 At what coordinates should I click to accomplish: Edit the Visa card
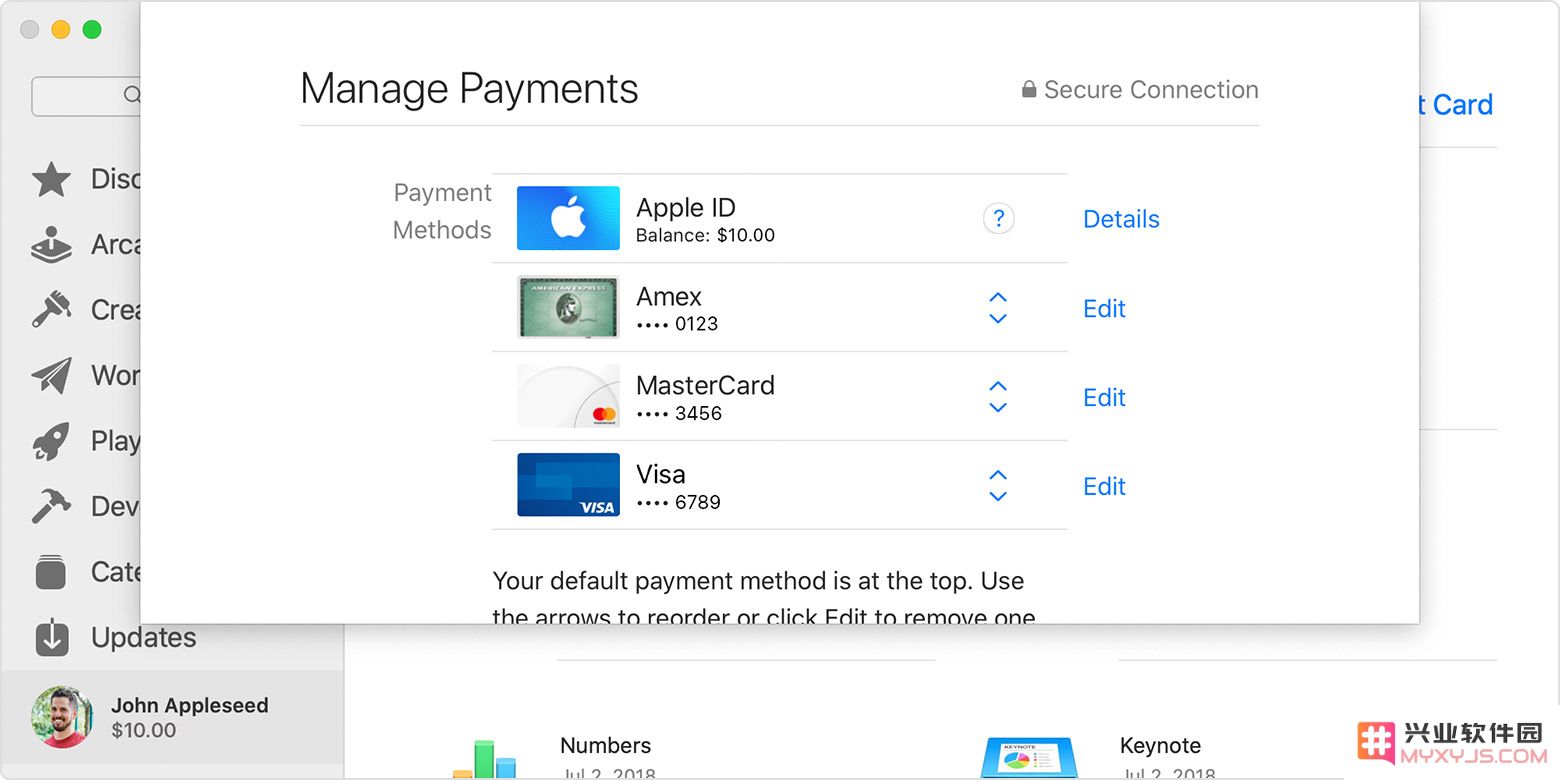pyautogui.click(x=1104, y=486)
